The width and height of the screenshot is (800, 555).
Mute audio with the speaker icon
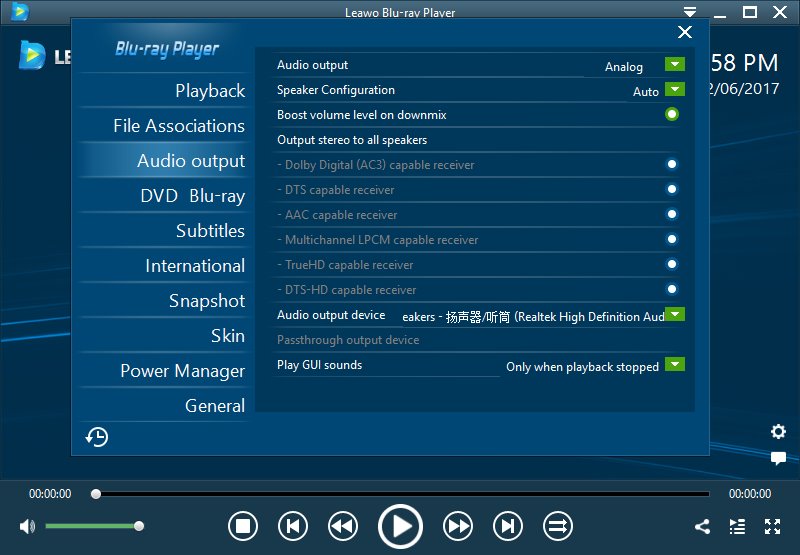pos(27,526)
